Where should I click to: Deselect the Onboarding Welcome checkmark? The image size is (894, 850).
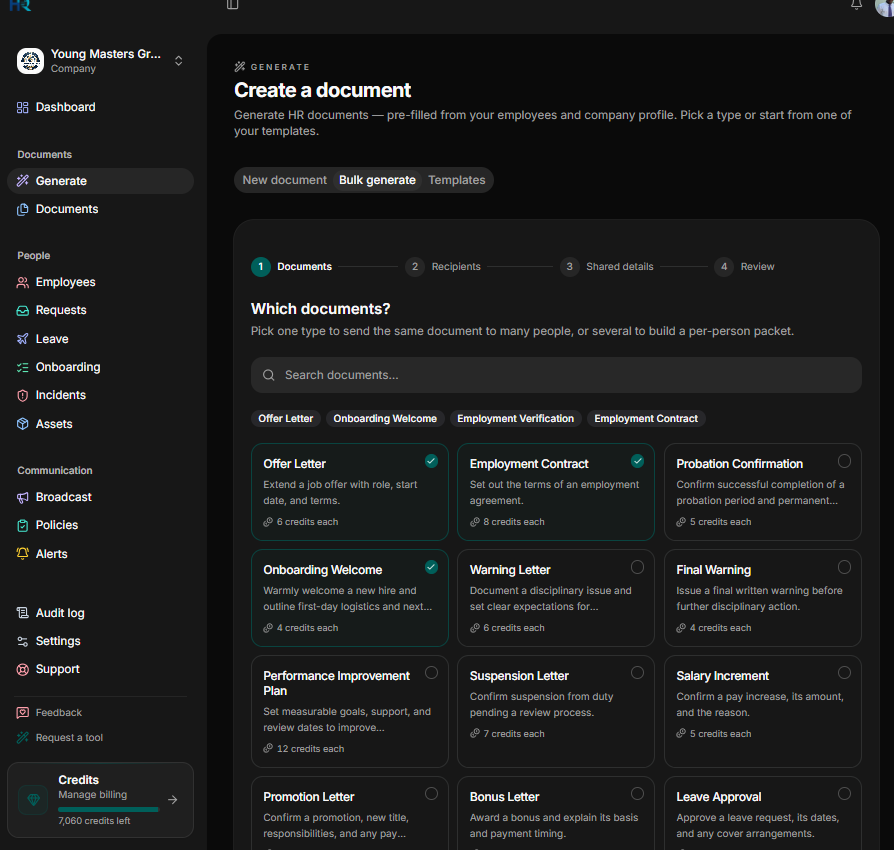pyautogui.click(x=432, y=567)
